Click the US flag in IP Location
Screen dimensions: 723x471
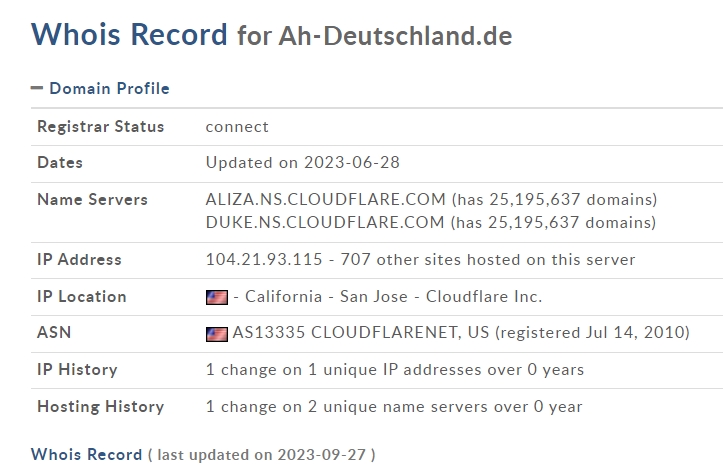[217, 297]
